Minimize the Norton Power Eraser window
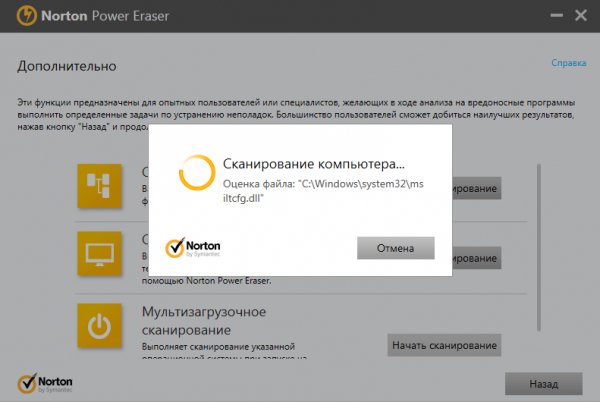600x402 pixels. click(556, 15)
